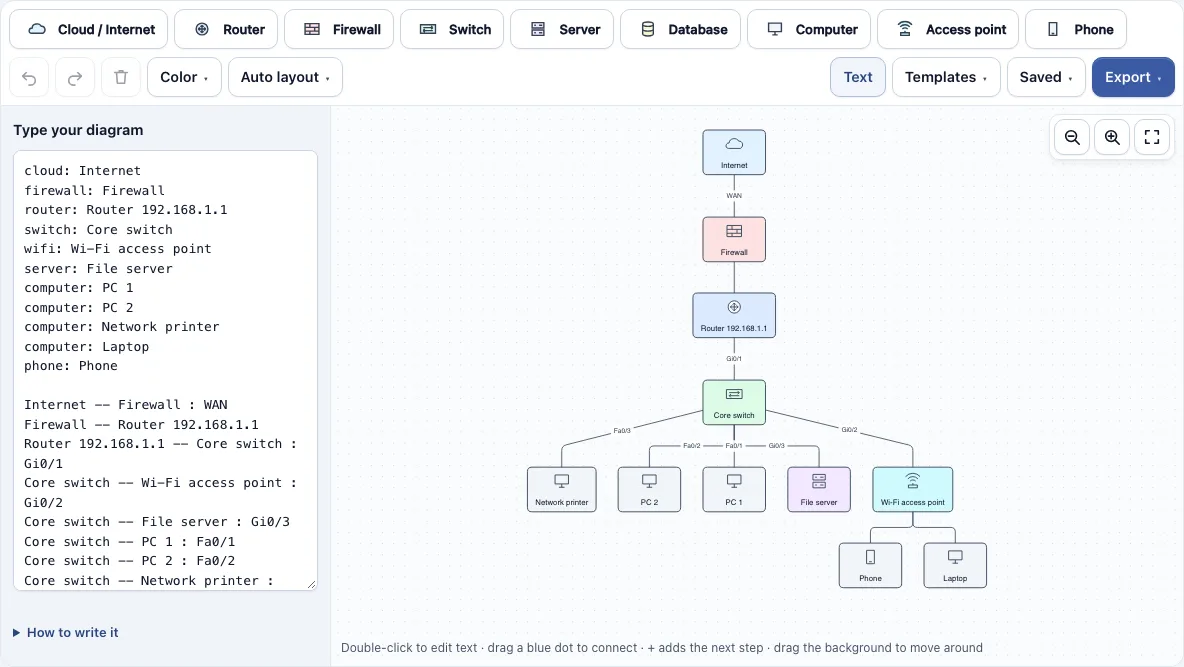Select the Wi-Fi access point node

(x=913, y=489)
